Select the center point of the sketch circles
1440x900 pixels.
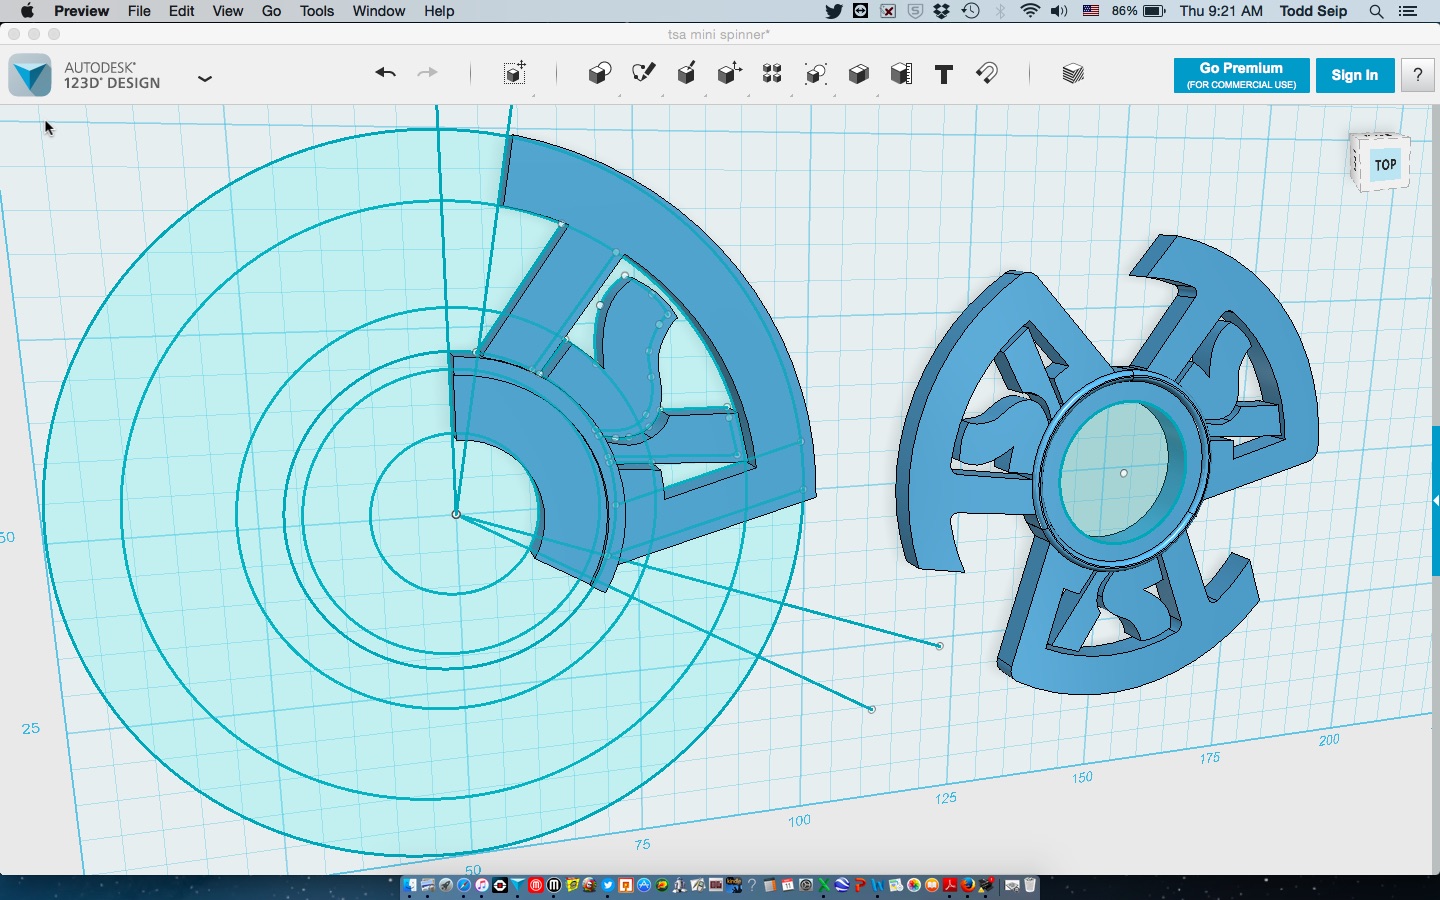[456, 515]
